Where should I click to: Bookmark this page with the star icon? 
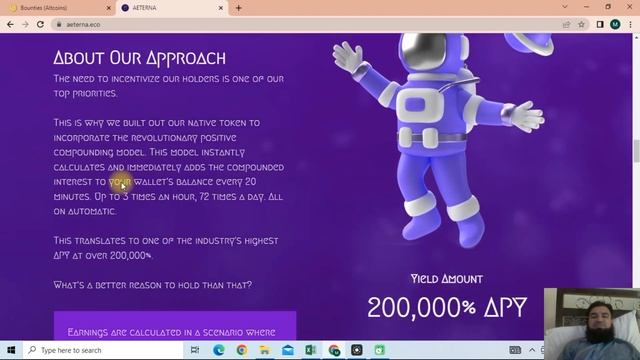[581, 24]
